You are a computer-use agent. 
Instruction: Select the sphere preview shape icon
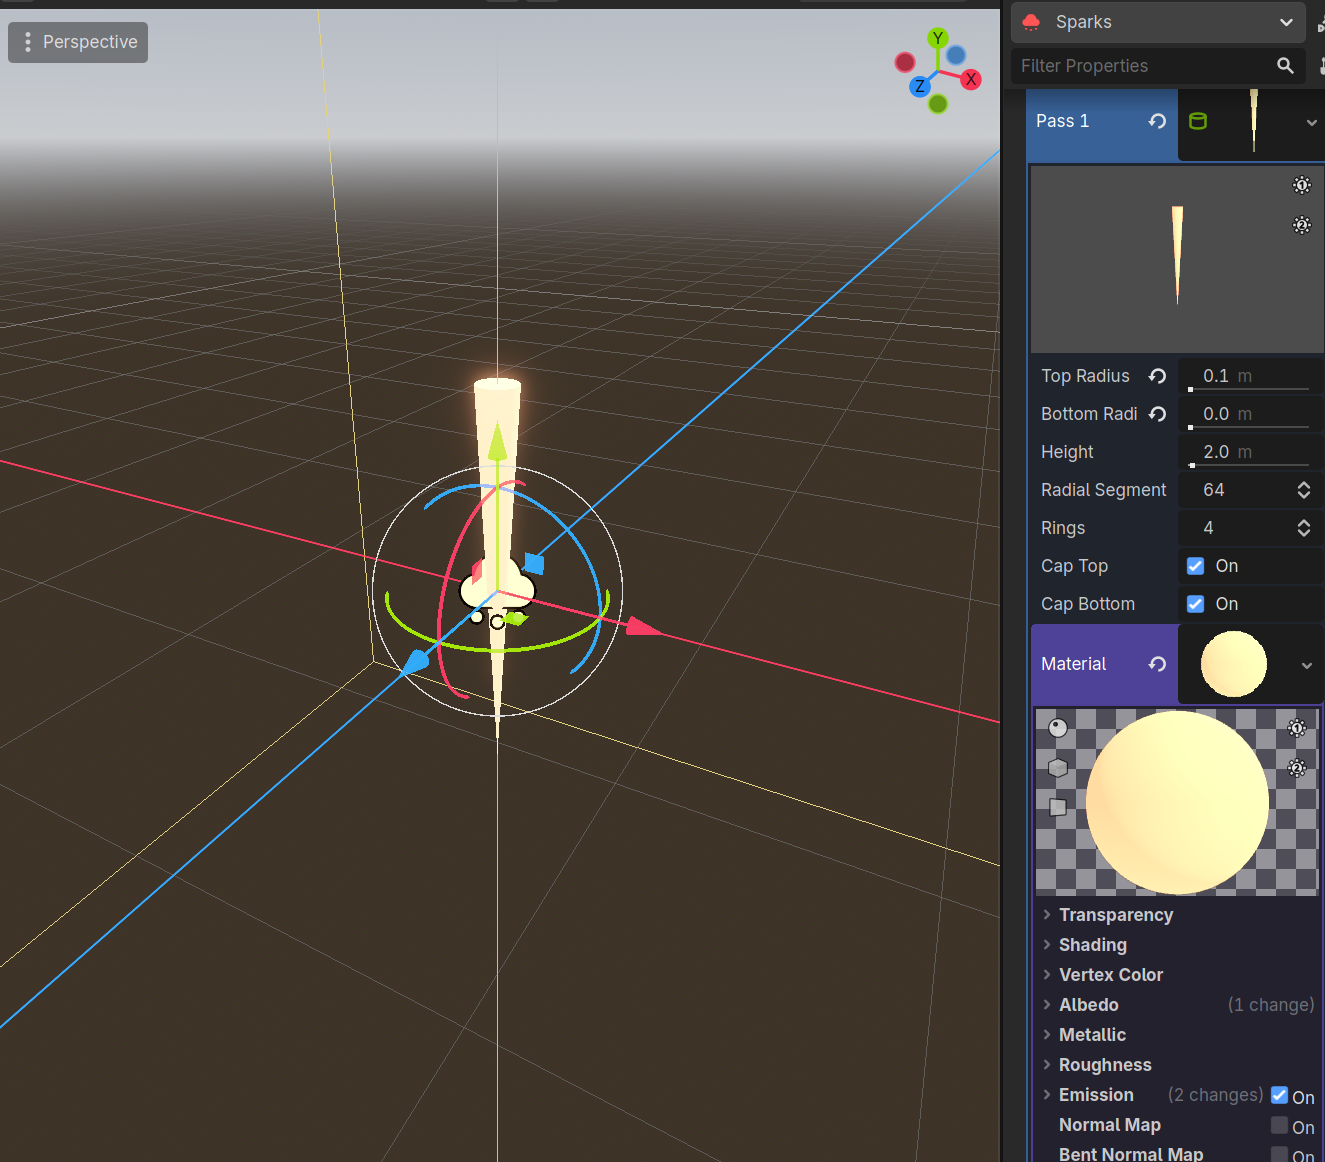(1057, 727)
